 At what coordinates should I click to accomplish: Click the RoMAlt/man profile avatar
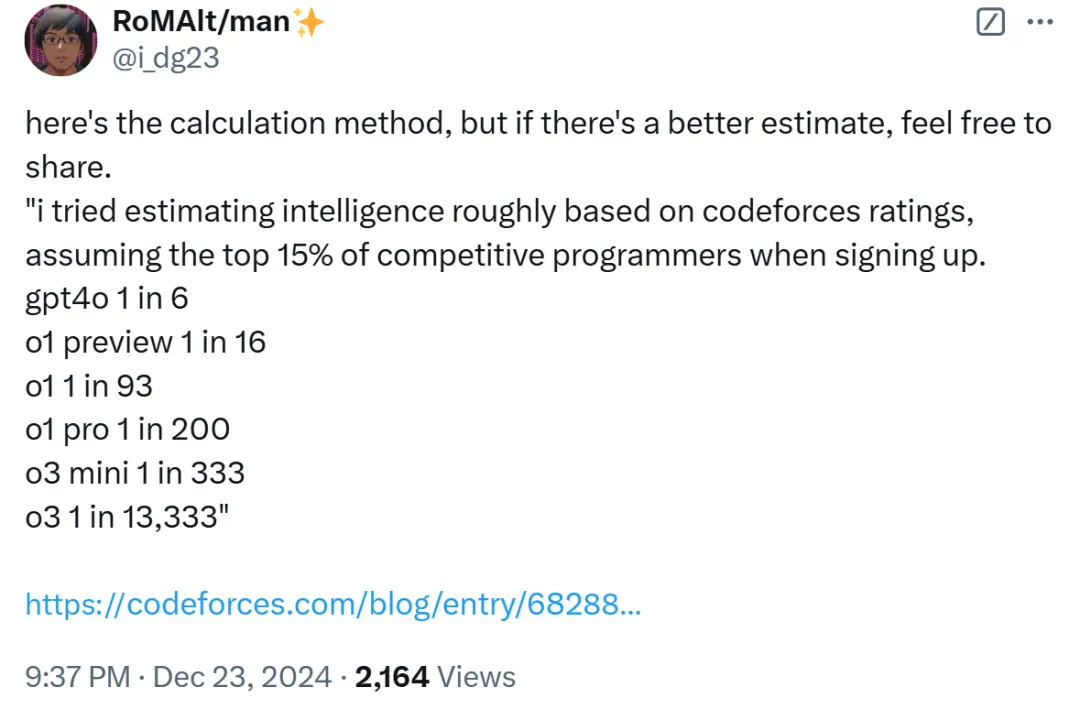coord(61,39)
